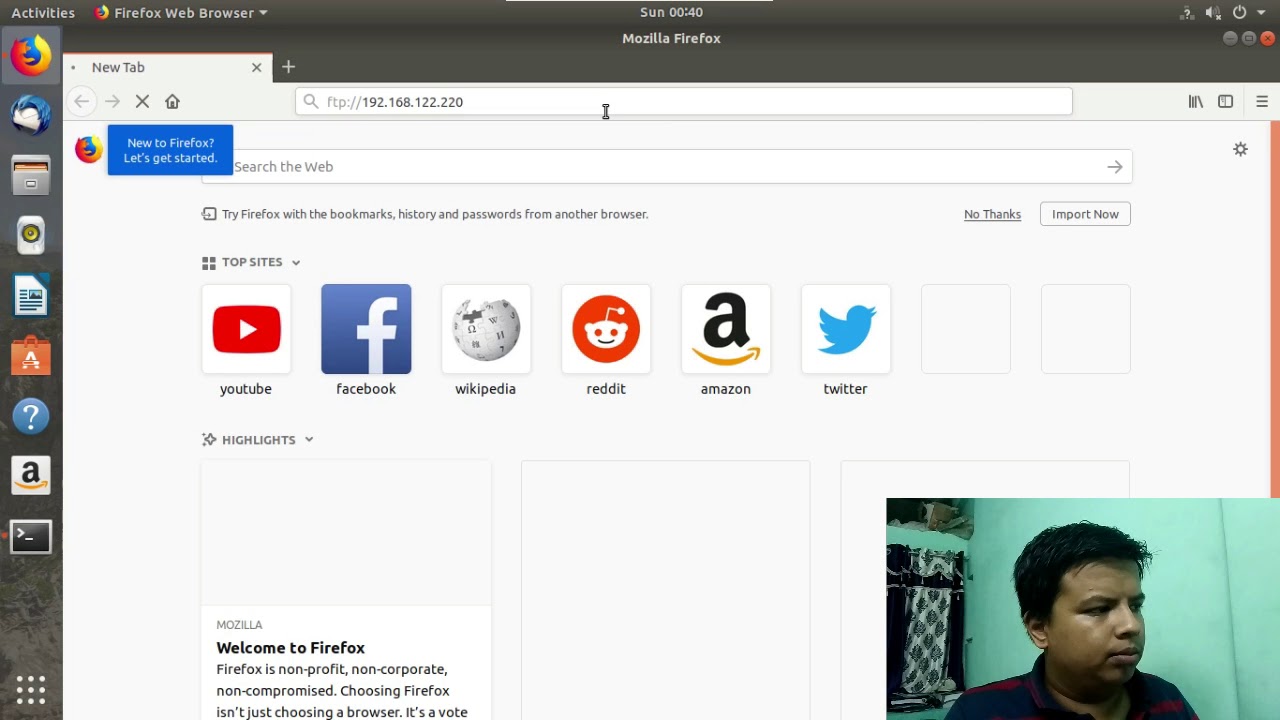Open the Amazon launcher in the dock
The width and height of the screenshot is (1280, 720).
click(31, 476)
